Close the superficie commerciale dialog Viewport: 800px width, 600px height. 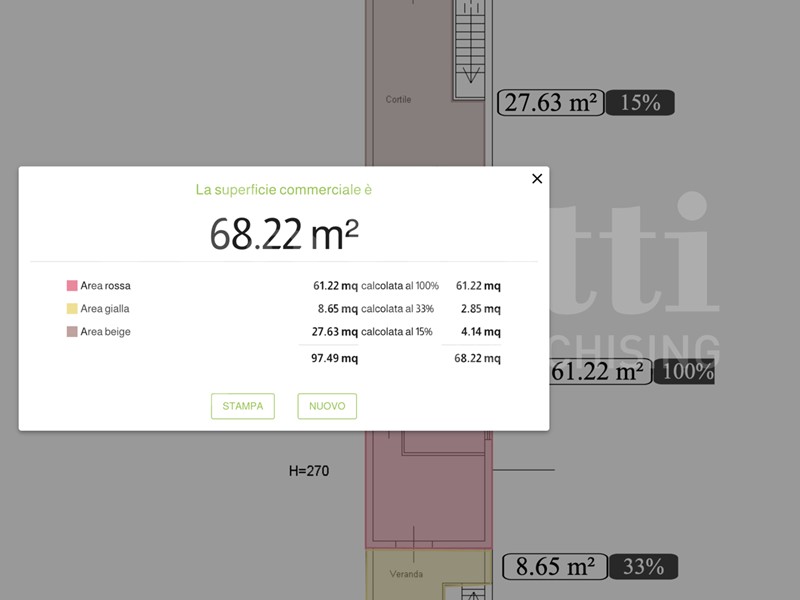(537, 179)
